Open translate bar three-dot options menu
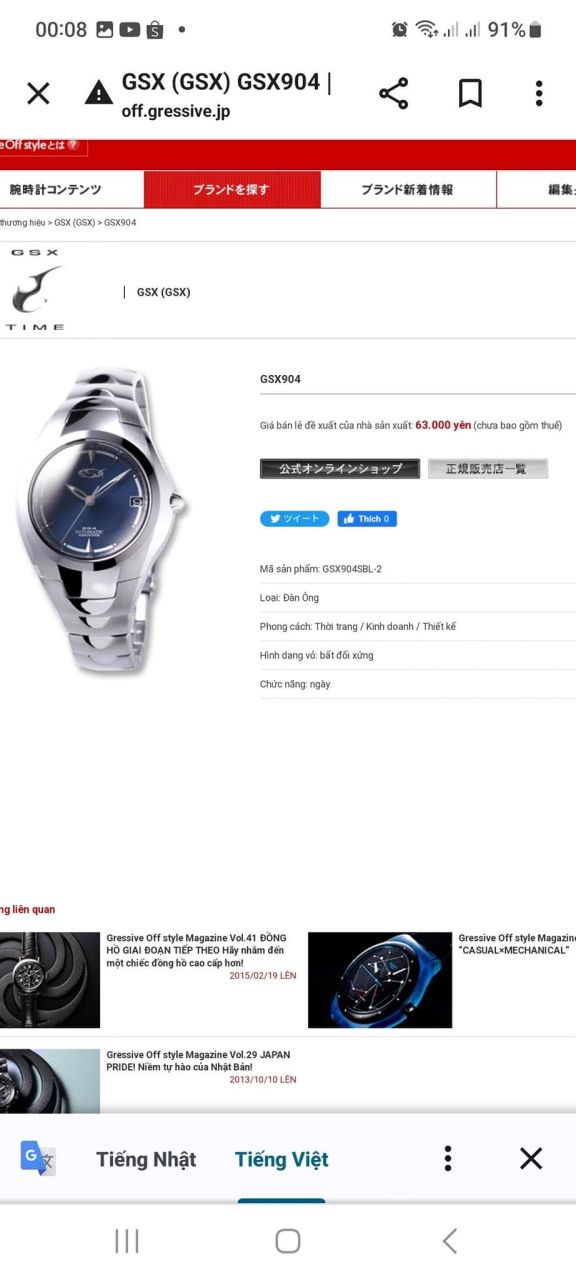The width and height of the screenshot is (576, 1280). point(448,1159)
